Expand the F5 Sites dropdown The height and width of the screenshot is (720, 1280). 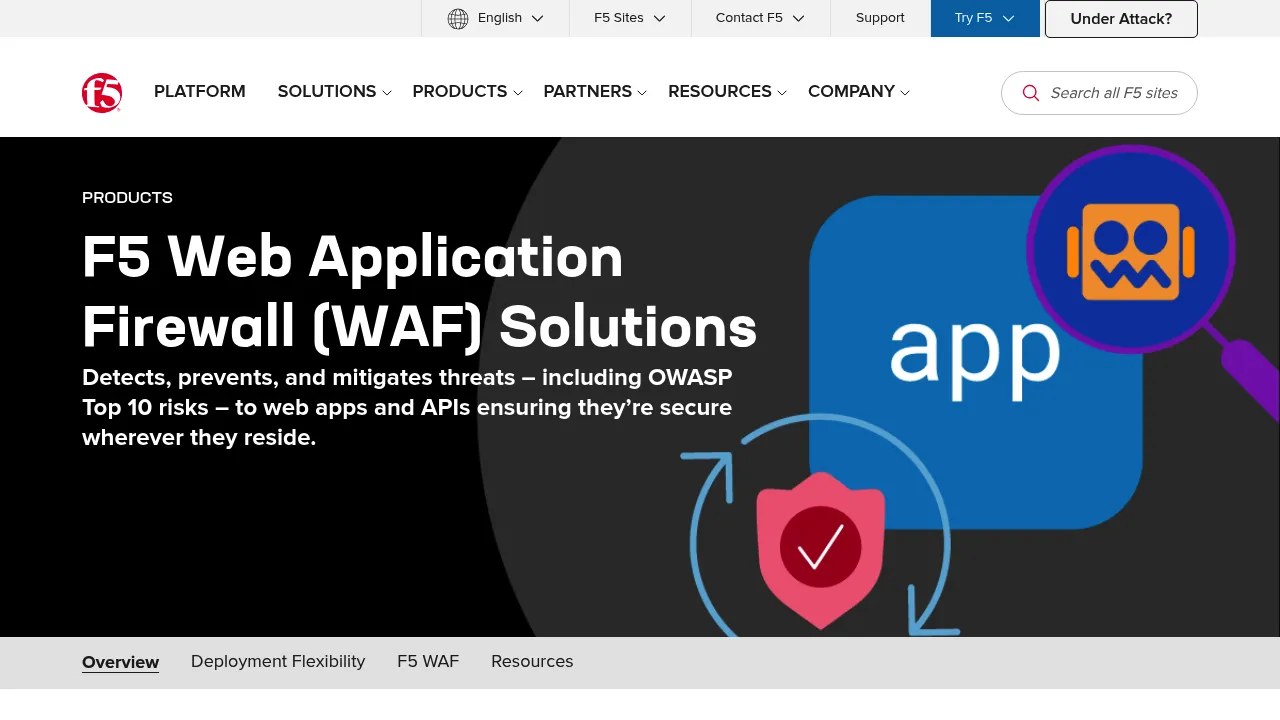click(630, 18)
